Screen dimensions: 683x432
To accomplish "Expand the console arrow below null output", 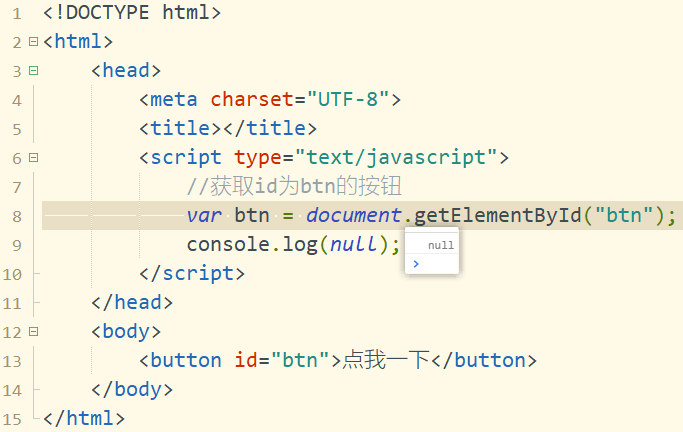I will [416, 263].
